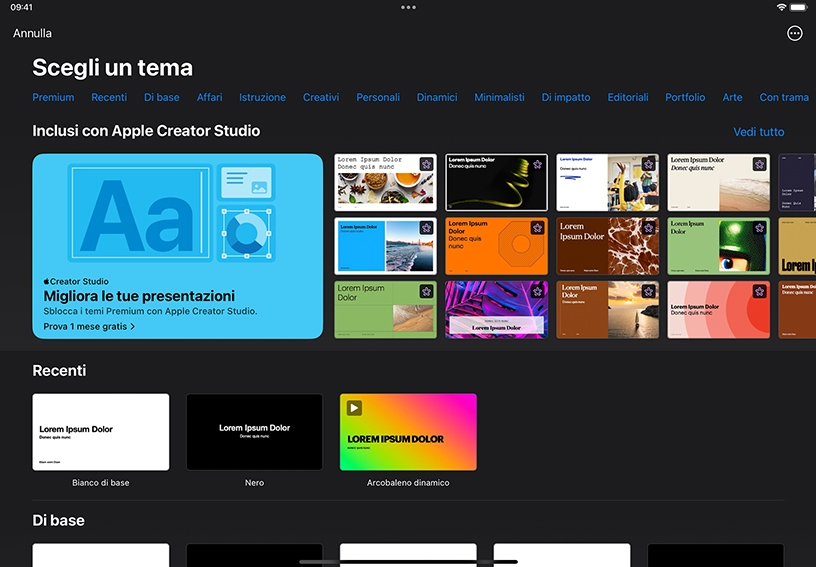Tap premium badge on beige beach theme
Viewport: 816px width, 567px height.
[760, 164]
